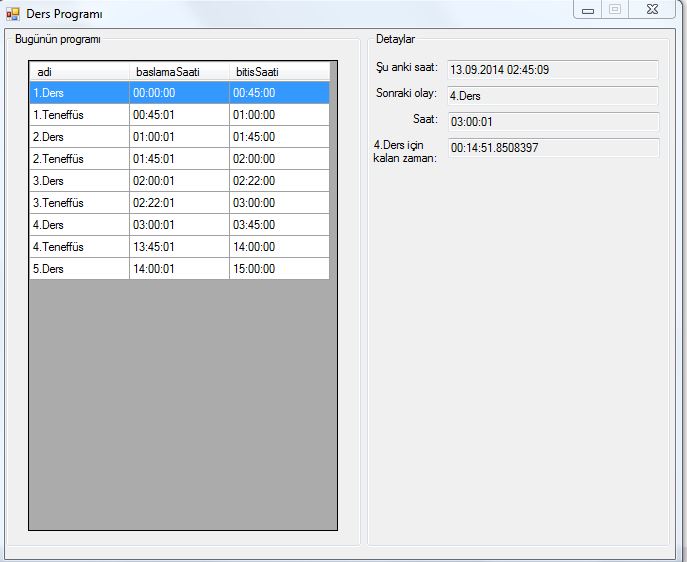
Task: Click end time 00:45:00 of 1.Ders
Action: point(279,93)
